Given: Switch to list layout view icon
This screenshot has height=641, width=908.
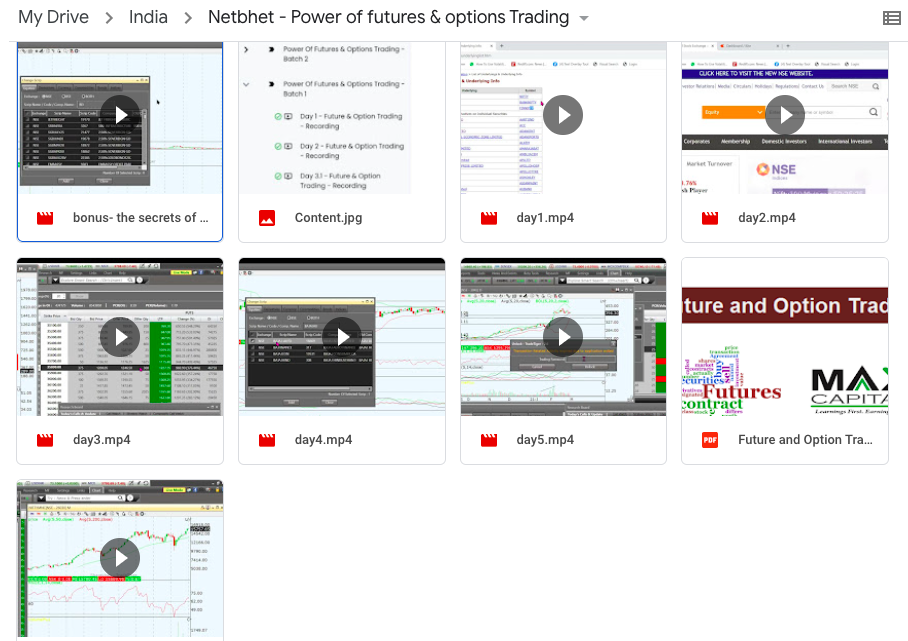Looking at the screenshot, I should tap(891, 18).
